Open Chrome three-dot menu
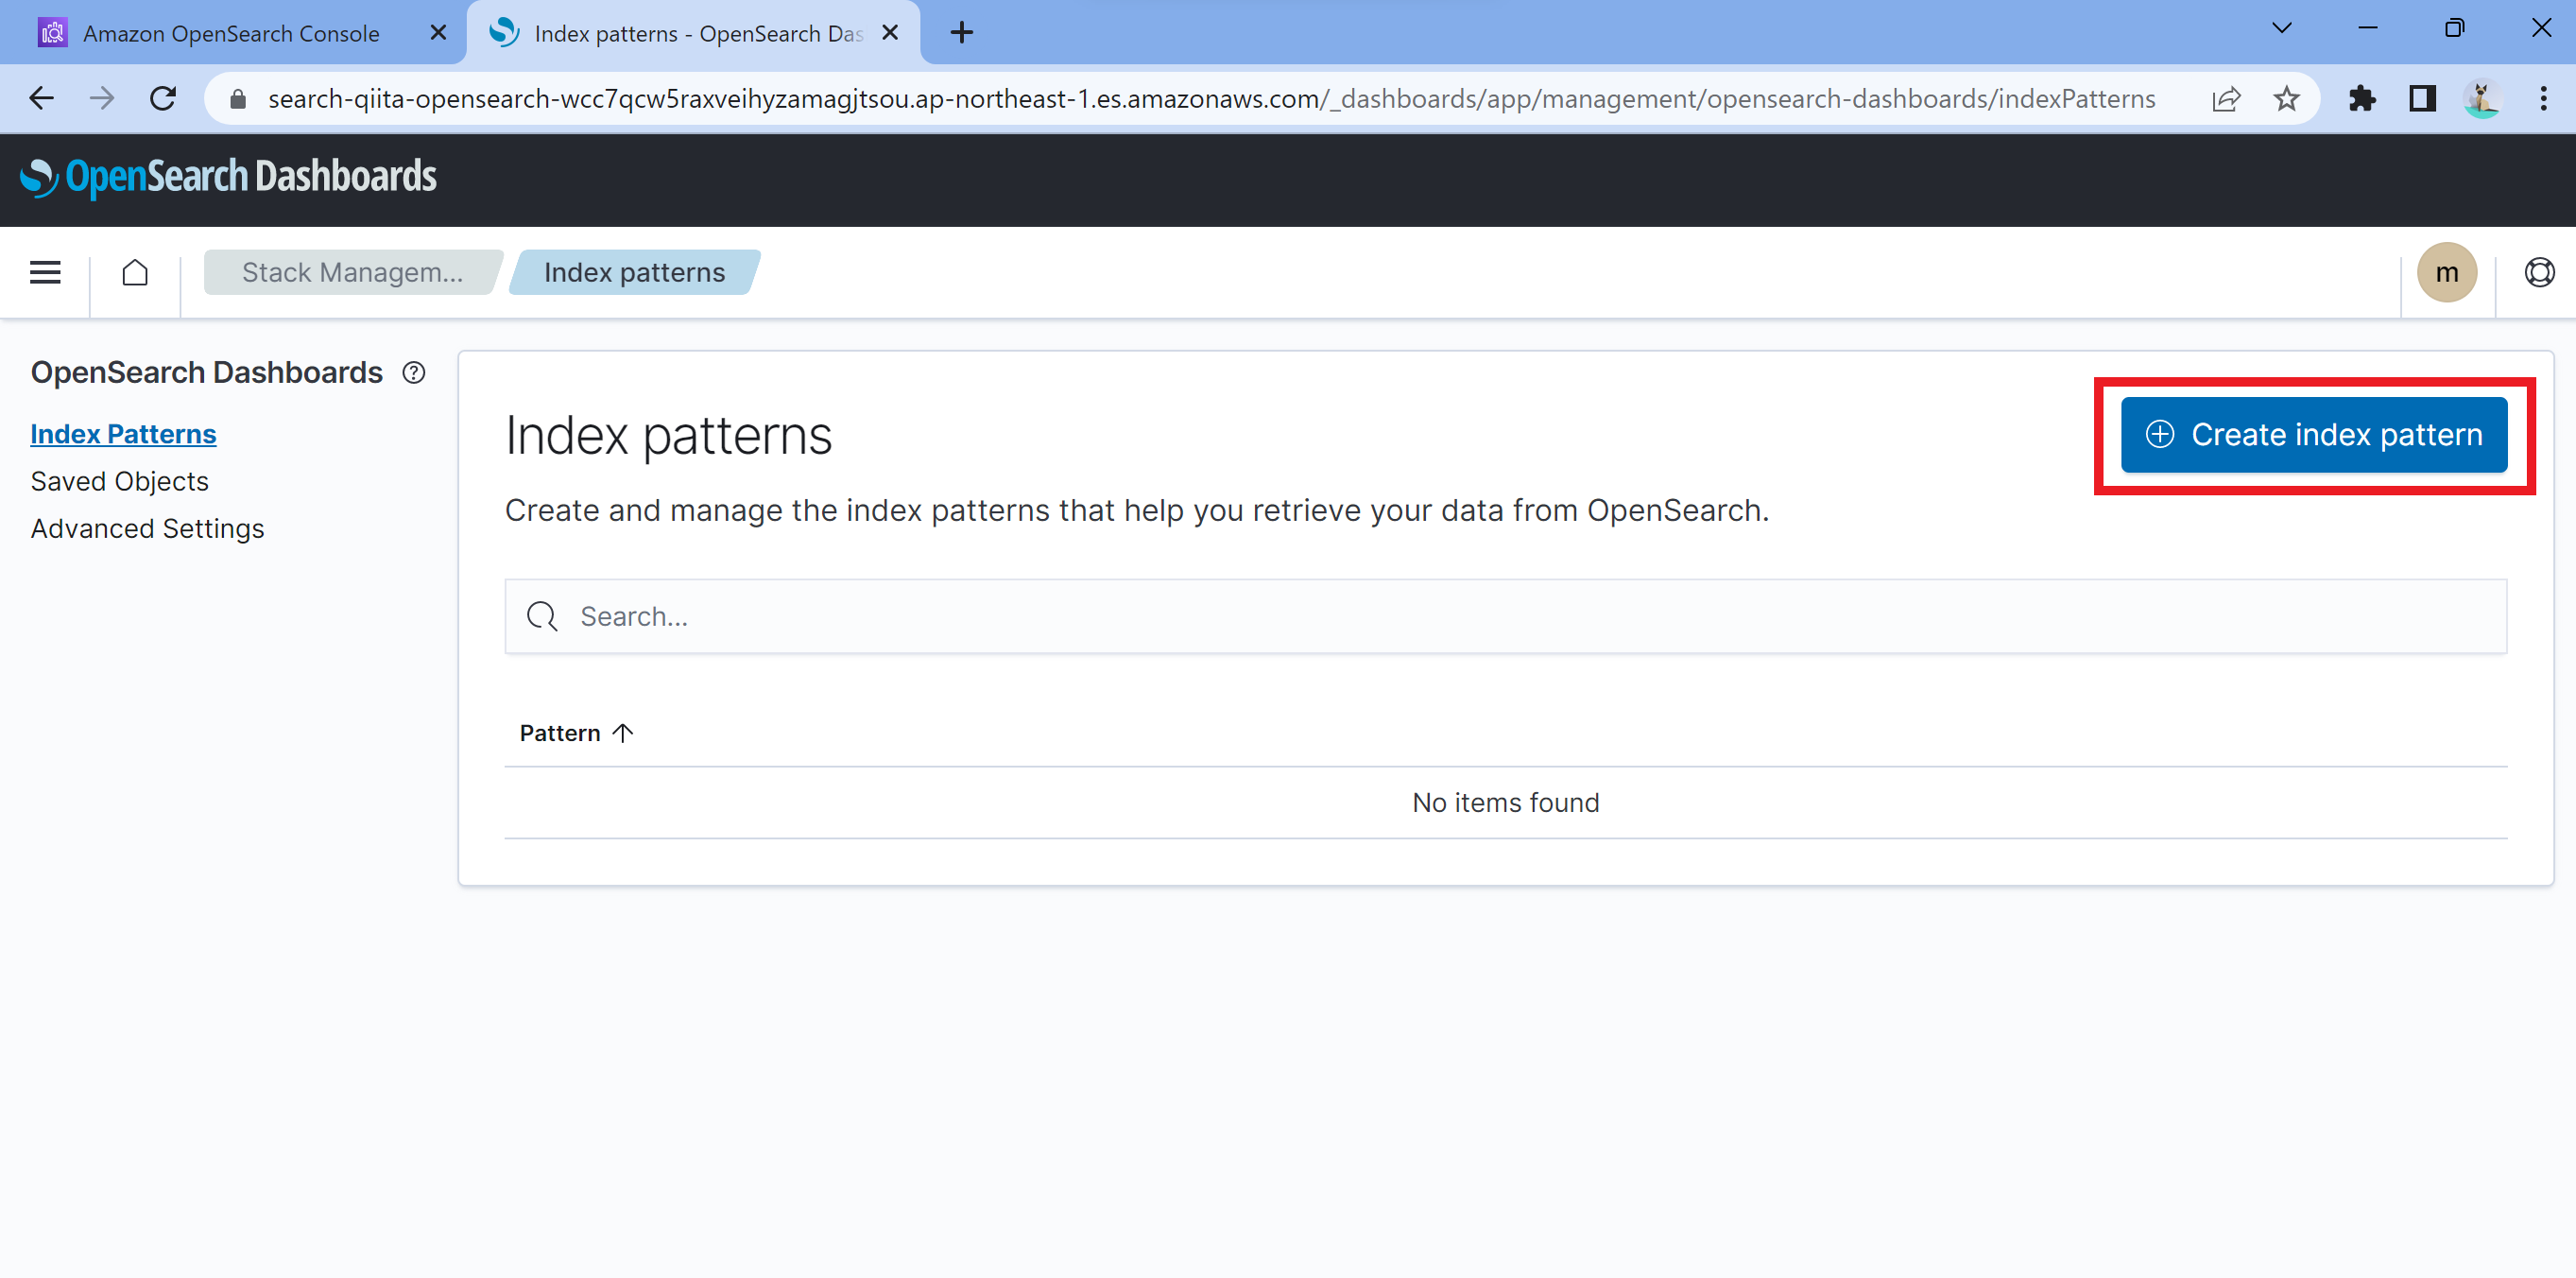The width and height of the screenshot is (2576, 1278). (x=2543, y=98)
